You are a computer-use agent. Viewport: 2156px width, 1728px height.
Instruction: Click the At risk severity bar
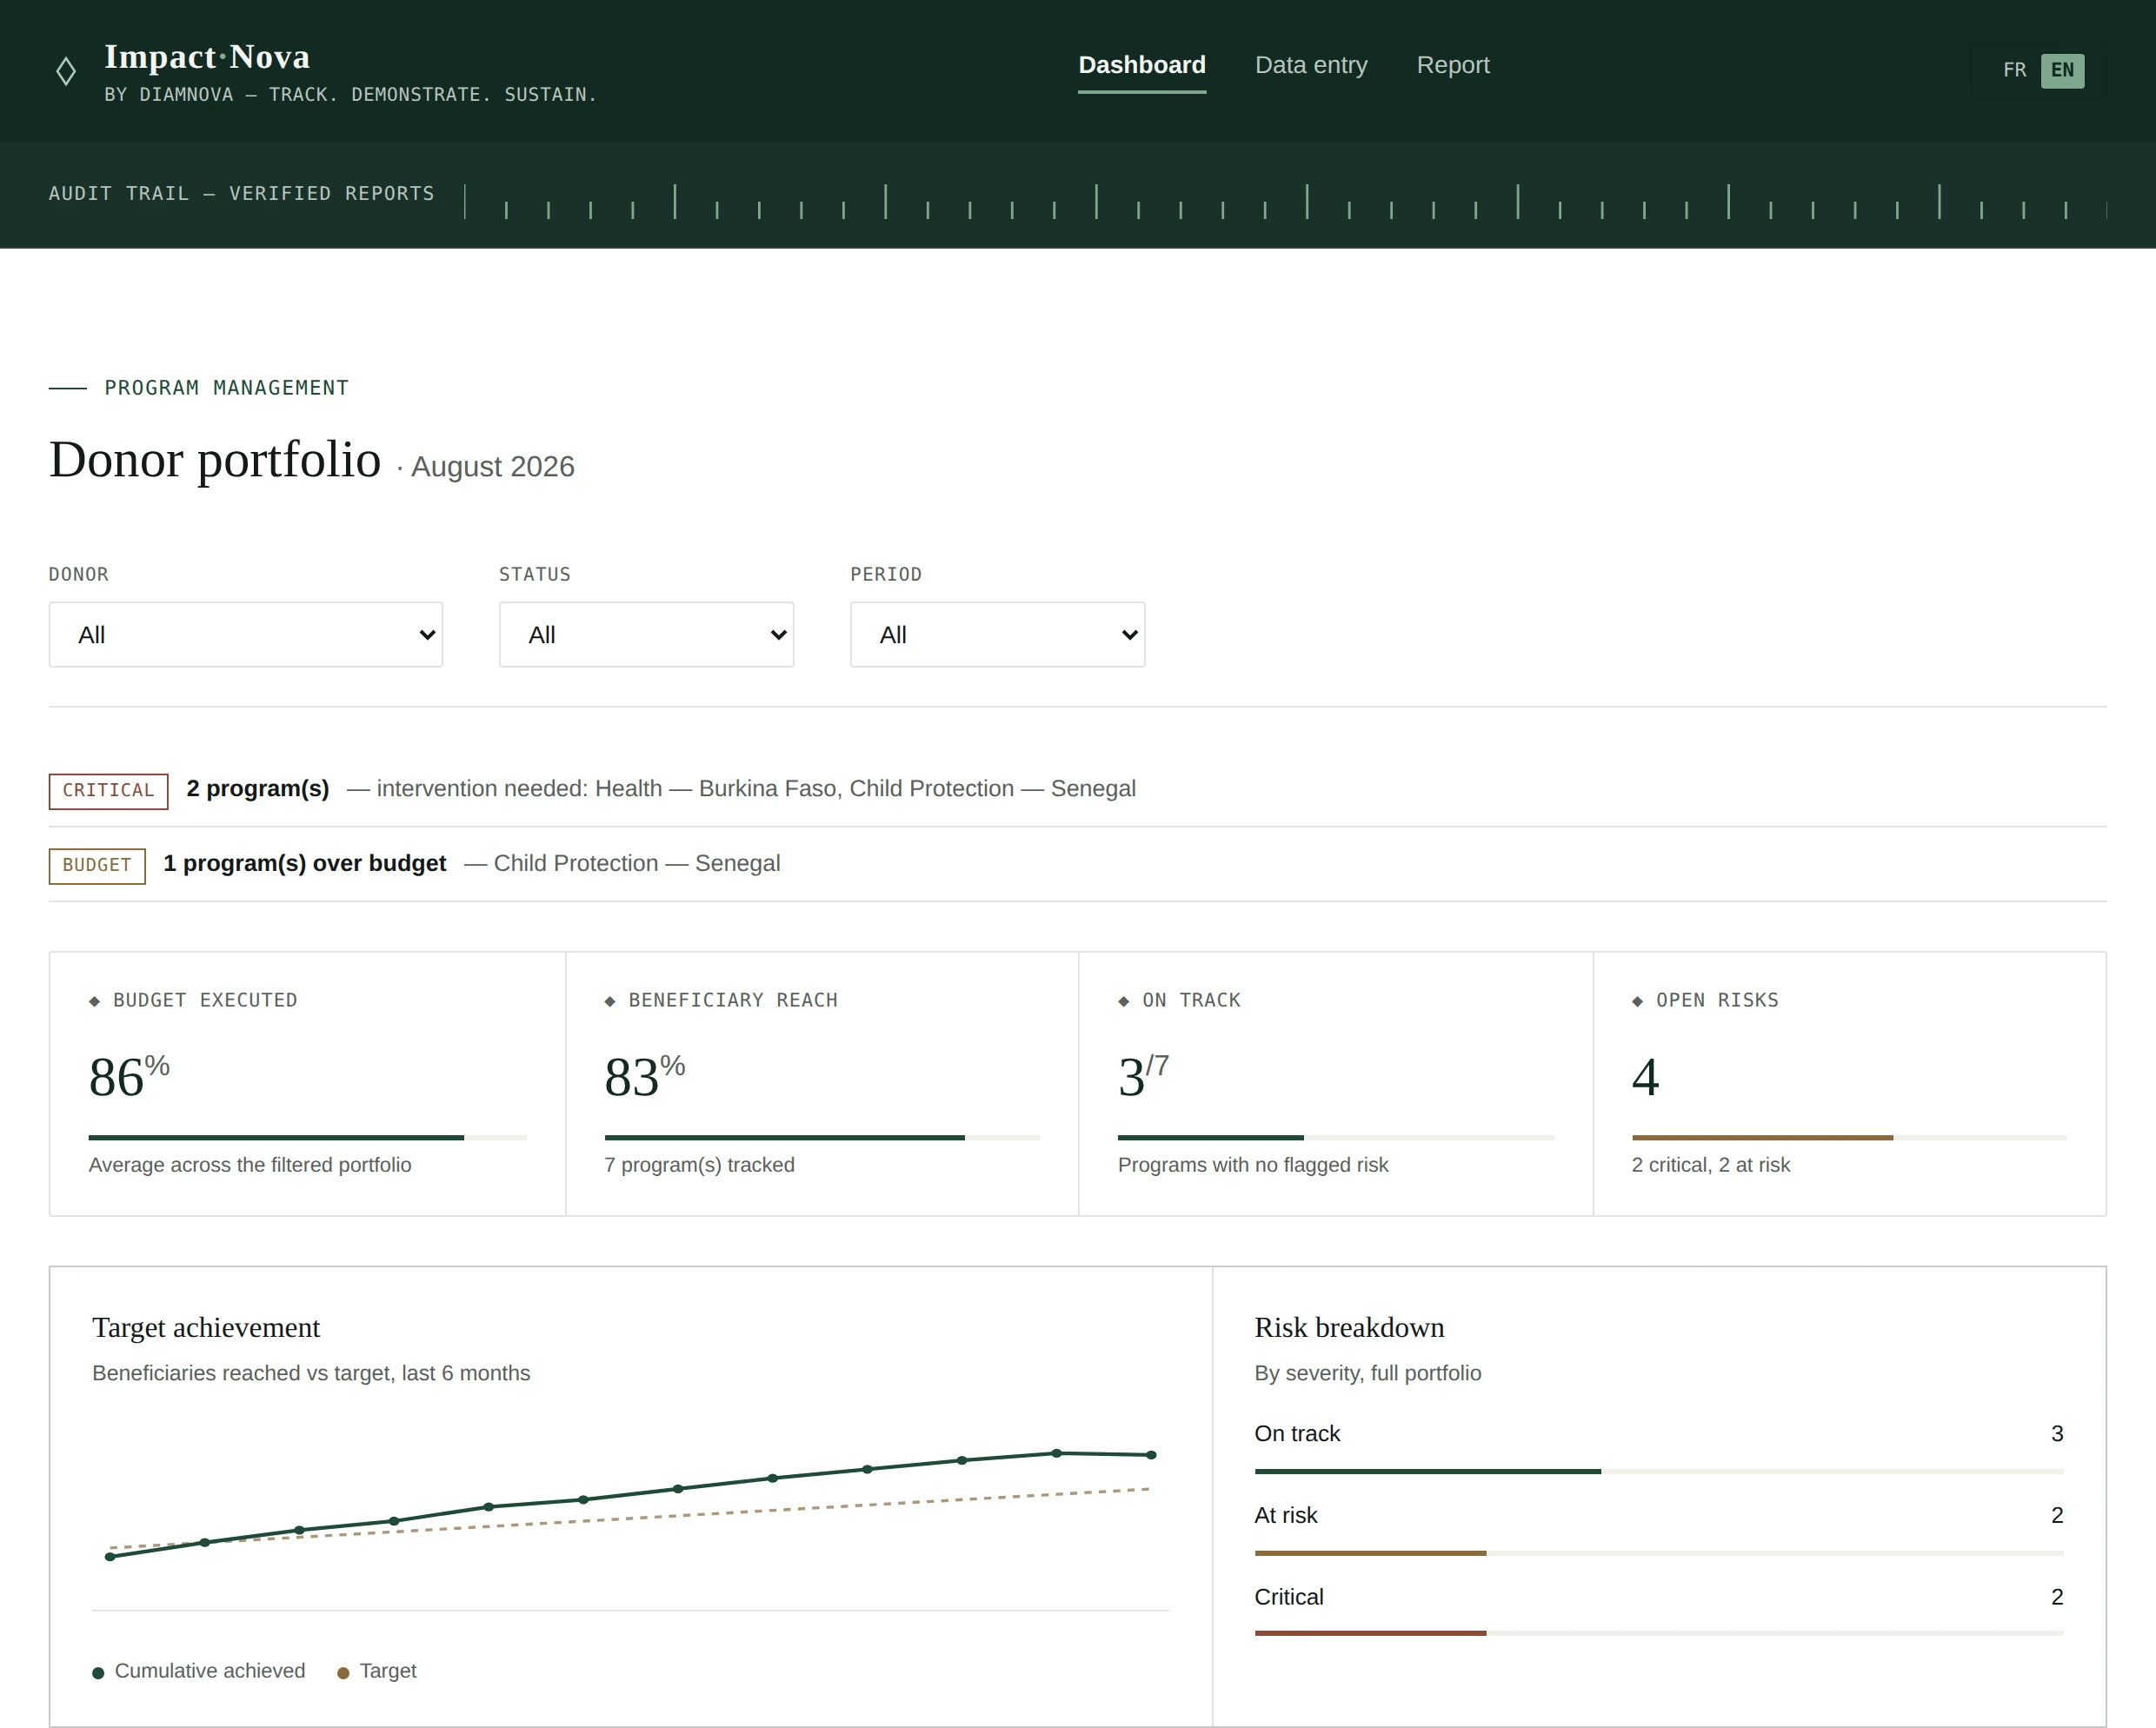(1659, 1553)
